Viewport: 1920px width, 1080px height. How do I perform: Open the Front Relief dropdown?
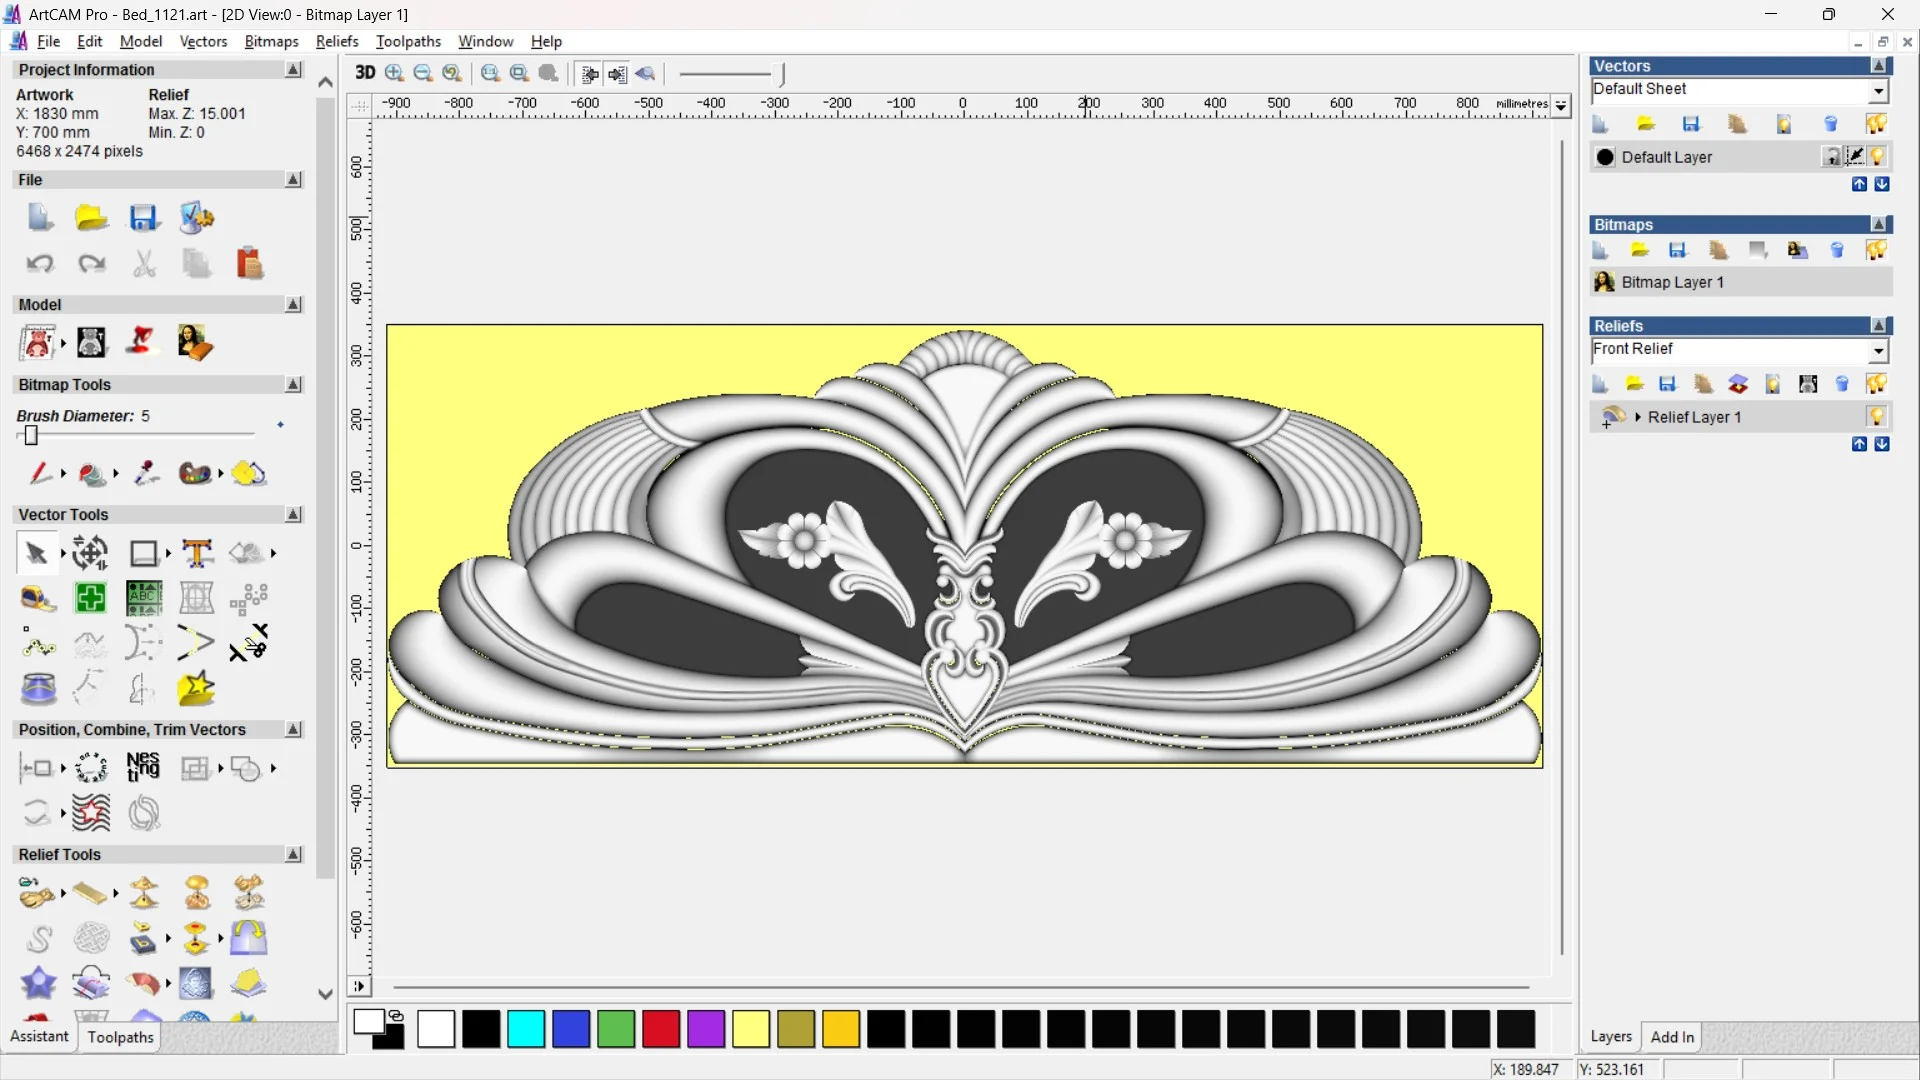1878,351
